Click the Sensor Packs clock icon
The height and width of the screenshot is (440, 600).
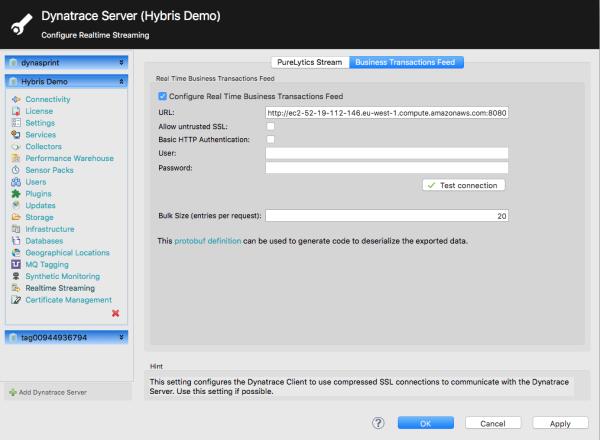[x=16, y=170]
